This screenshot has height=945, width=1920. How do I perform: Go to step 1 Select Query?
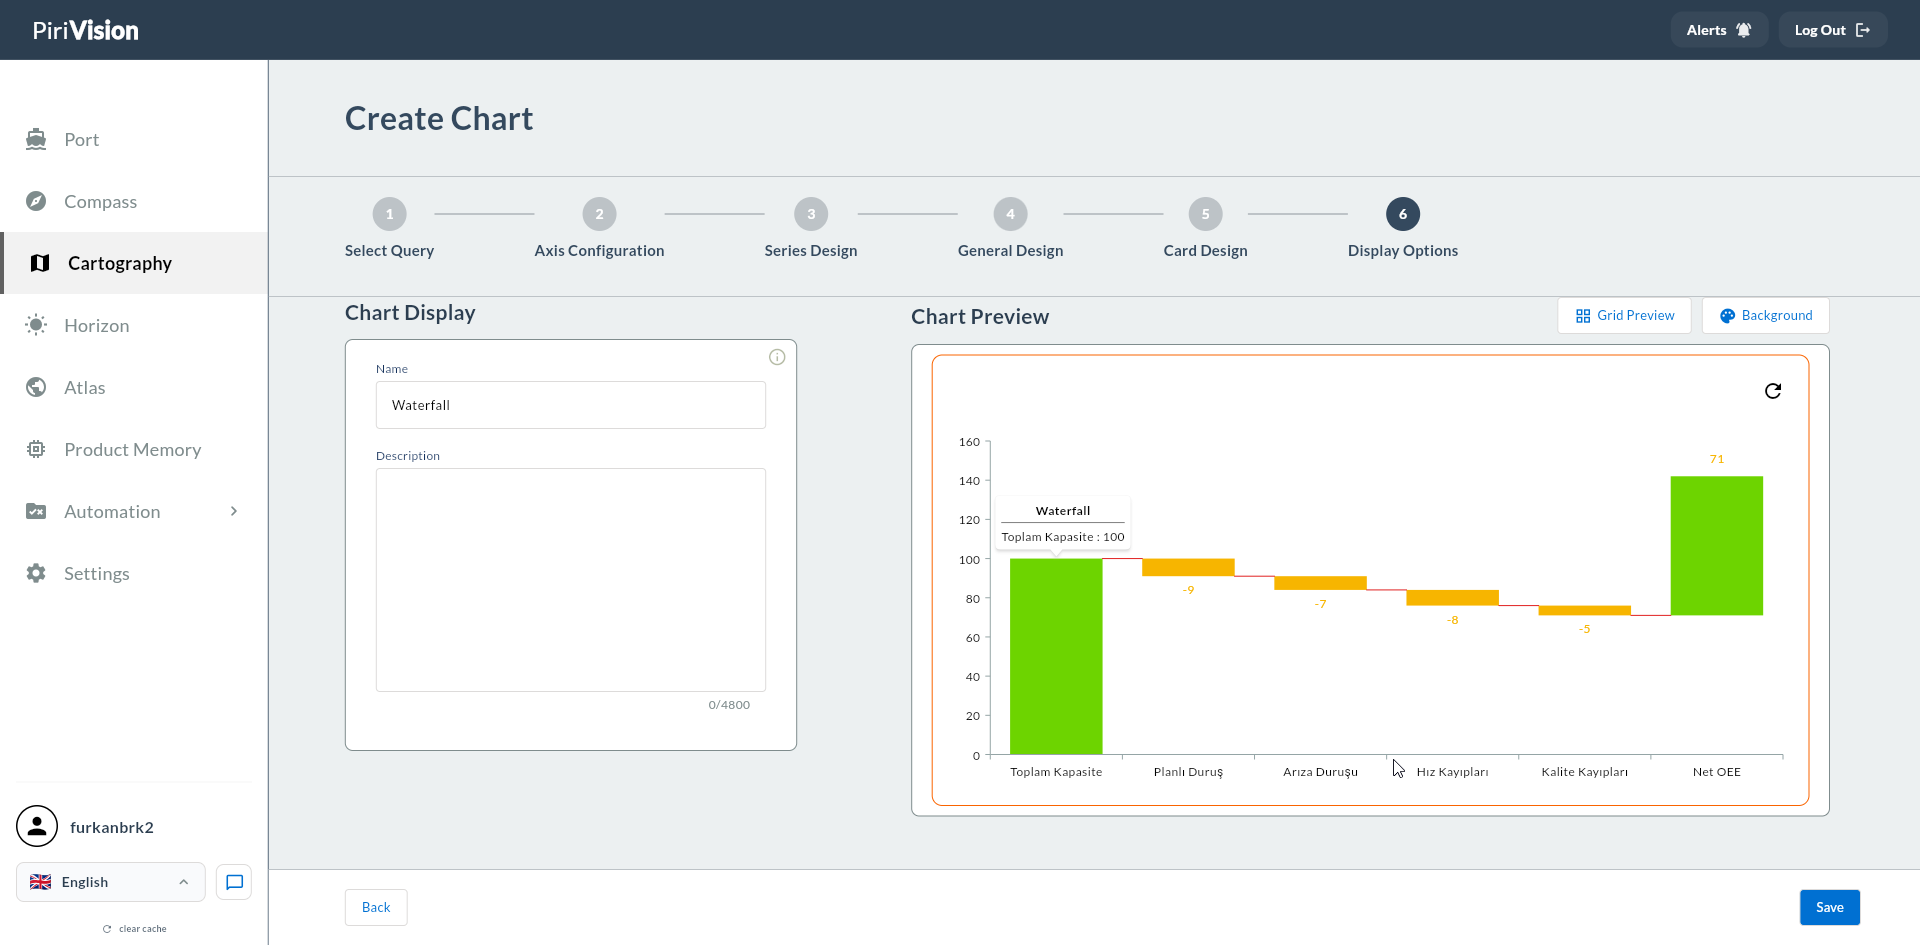pyautogui.click(x=389, y=214)
